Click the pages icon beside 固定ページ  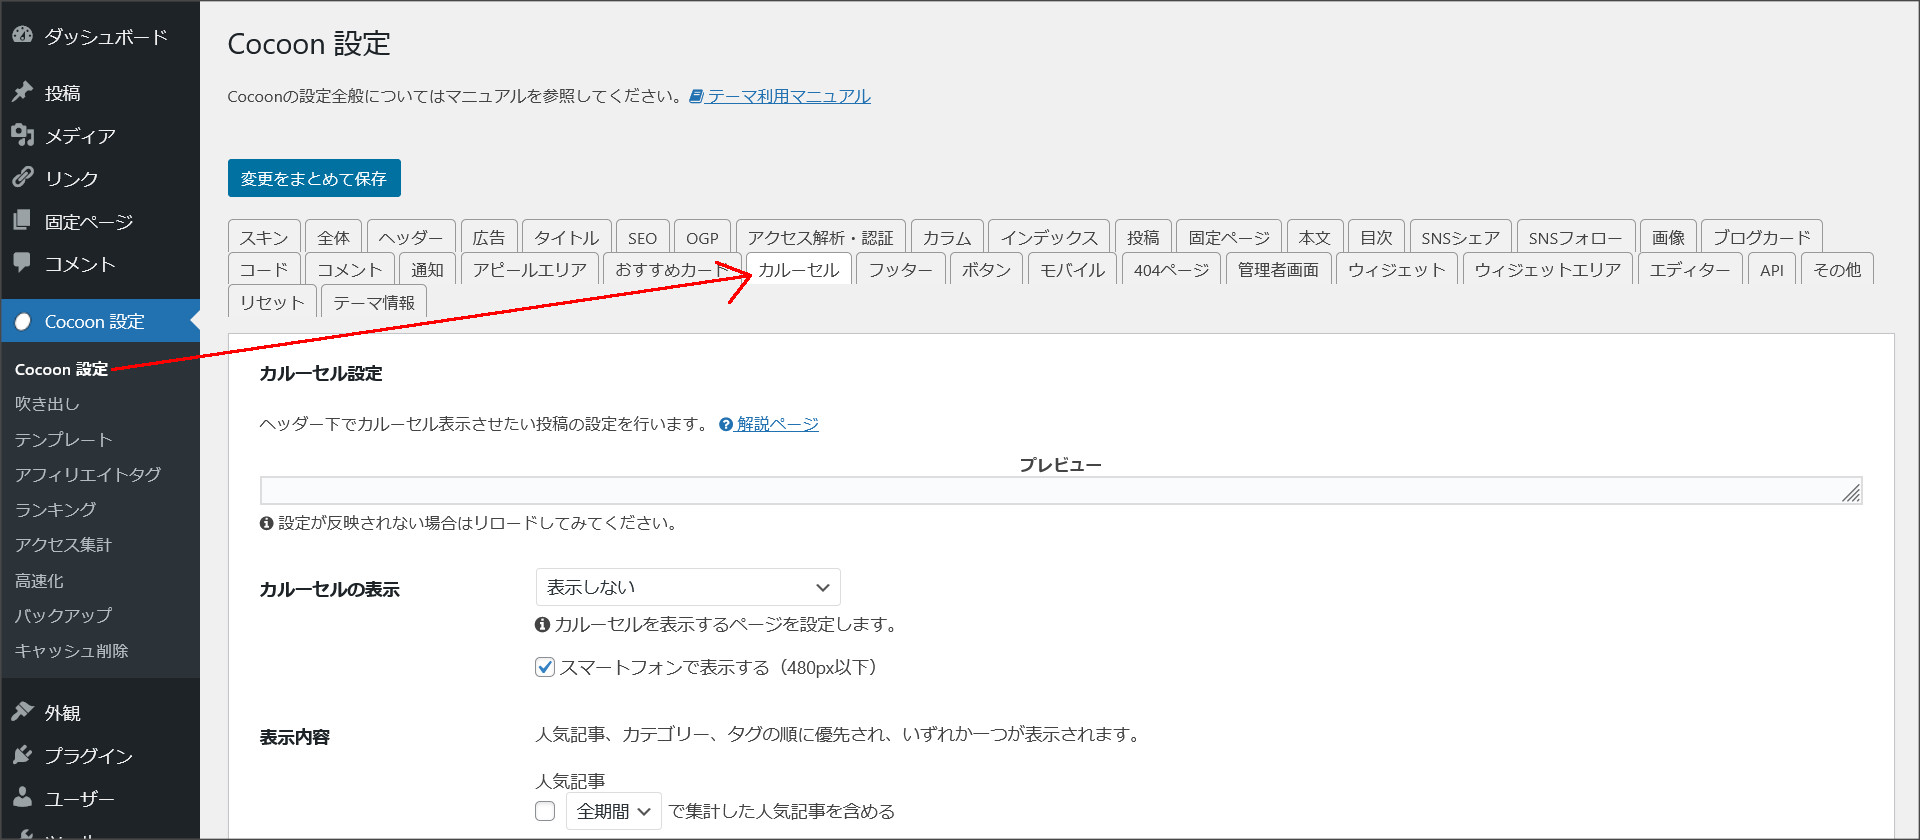(x=22, y=221)
